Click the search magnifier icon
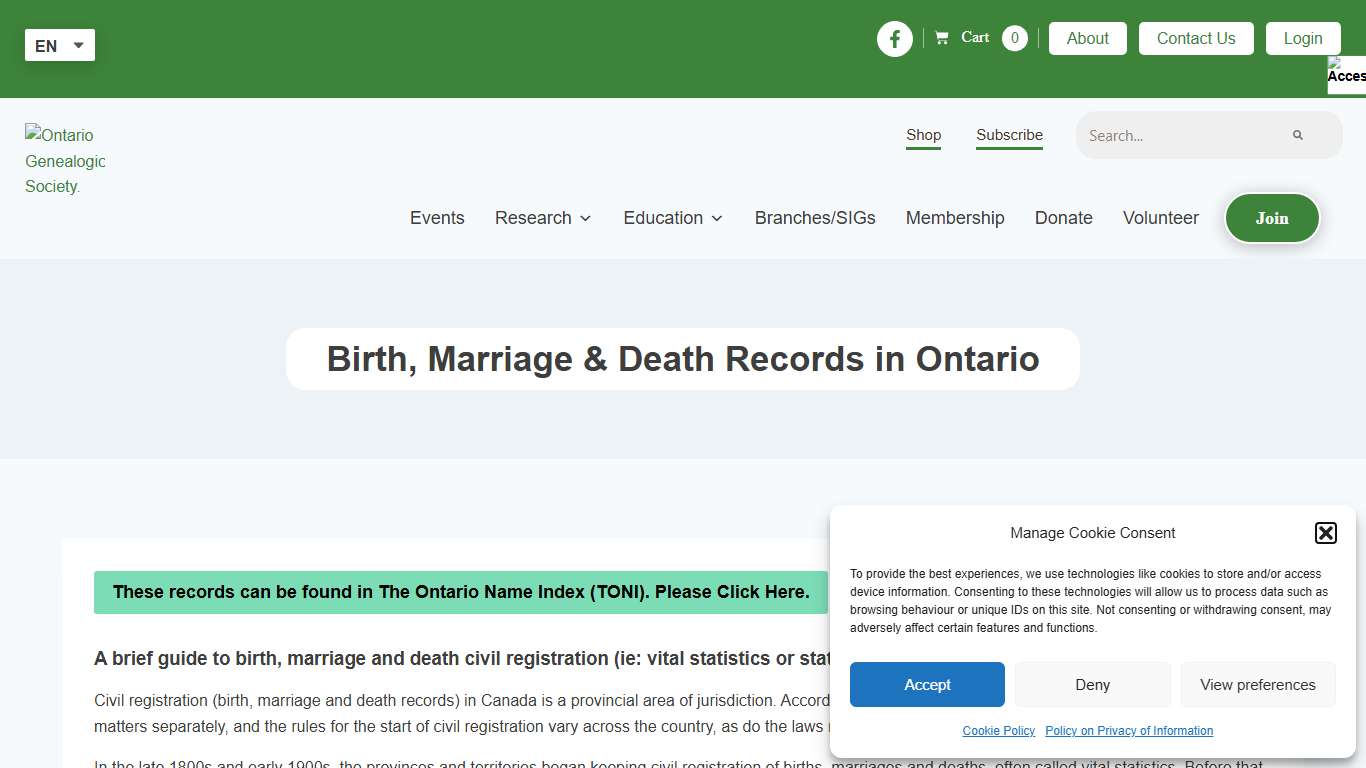 click(x=1297, y=134)
